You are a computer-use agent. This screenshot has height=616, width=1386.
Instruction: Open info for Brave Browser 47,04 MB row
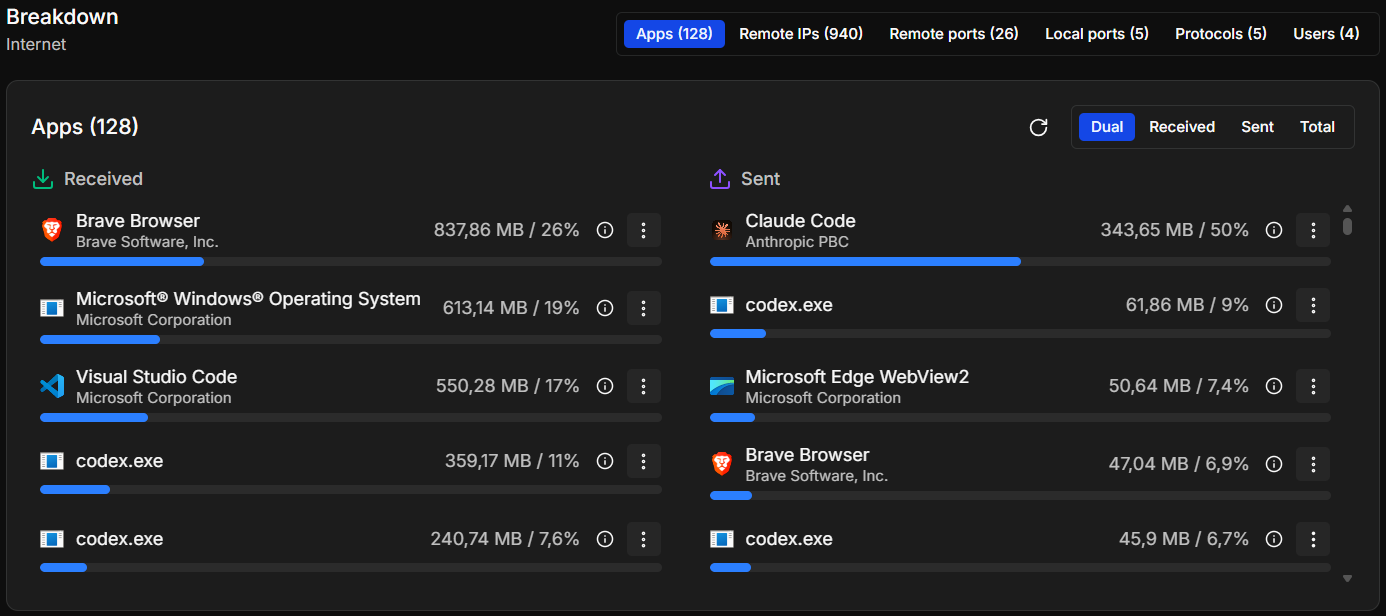(x=1274, y=464)
